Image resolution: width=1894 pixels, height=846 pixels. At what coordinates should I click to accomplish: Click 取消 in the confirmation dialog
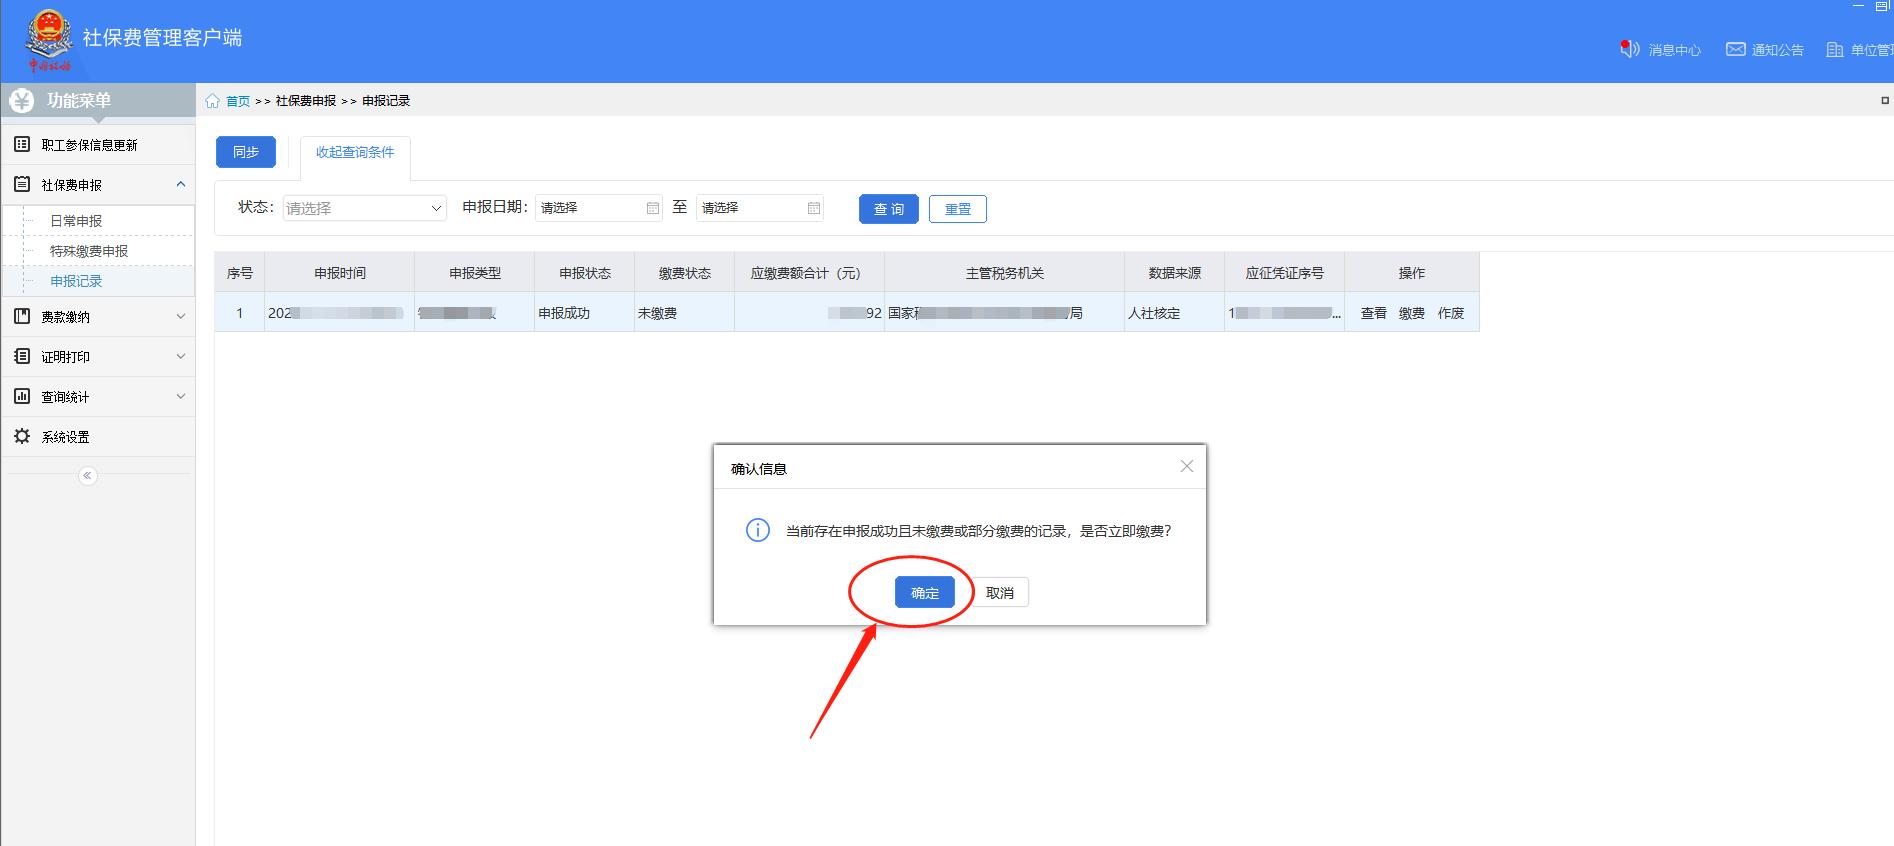coord(999,593)
